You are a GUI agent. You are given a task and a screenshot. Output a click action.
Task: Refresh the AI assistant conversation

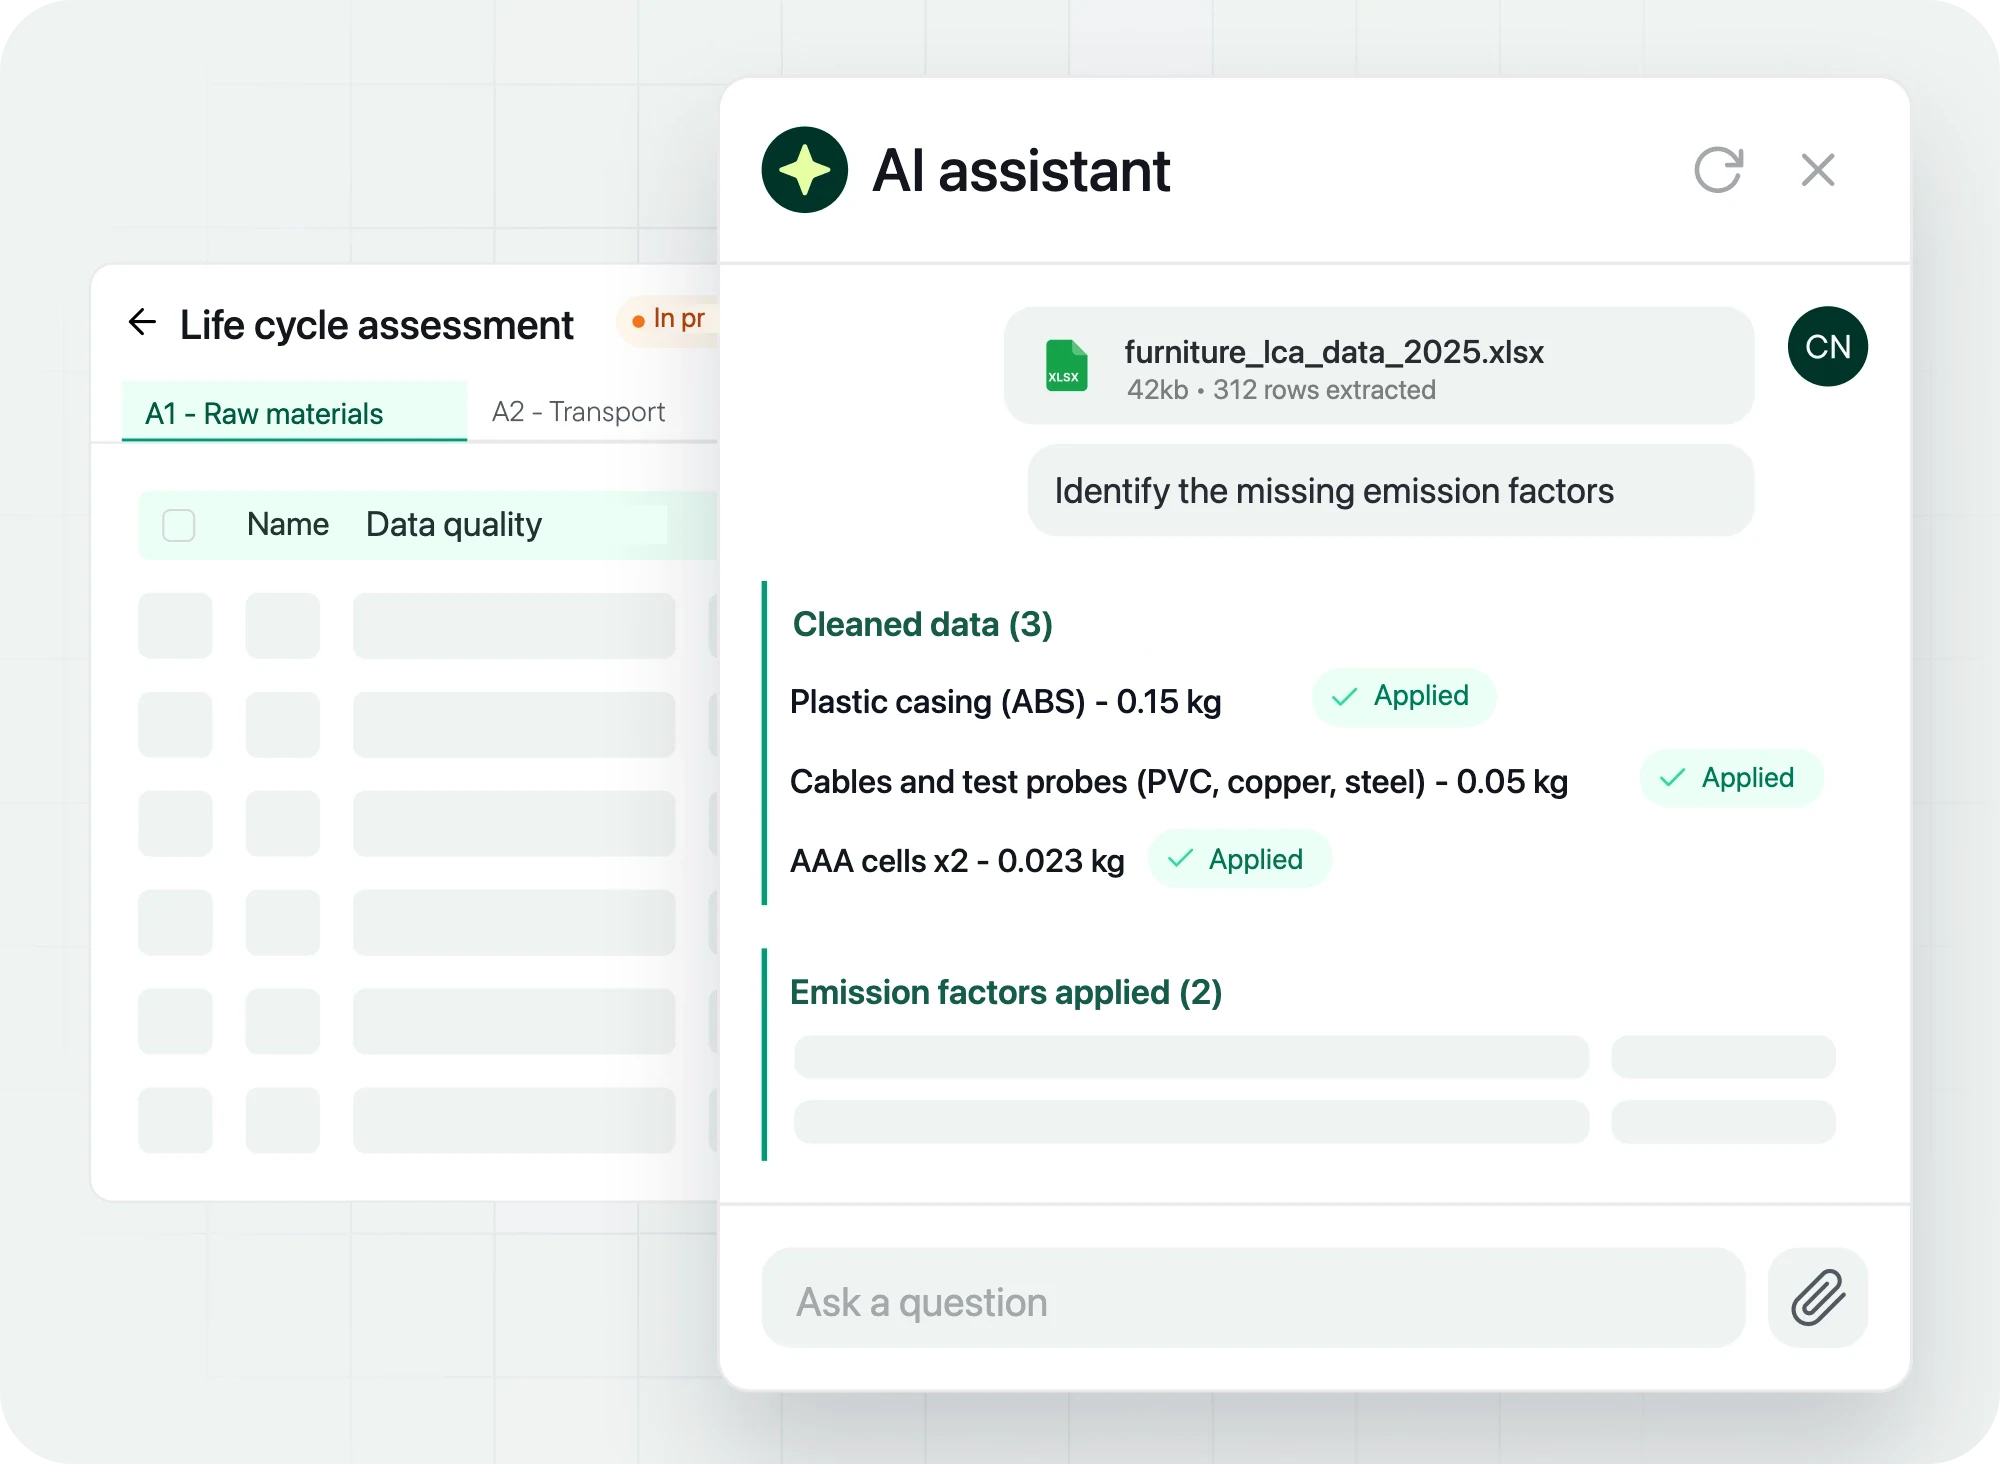(1719, 170)
